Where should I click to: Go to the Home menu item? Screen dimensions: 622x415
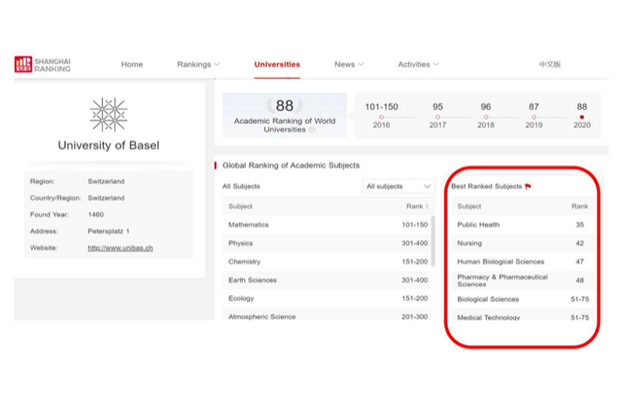click(x=132, y=64)
